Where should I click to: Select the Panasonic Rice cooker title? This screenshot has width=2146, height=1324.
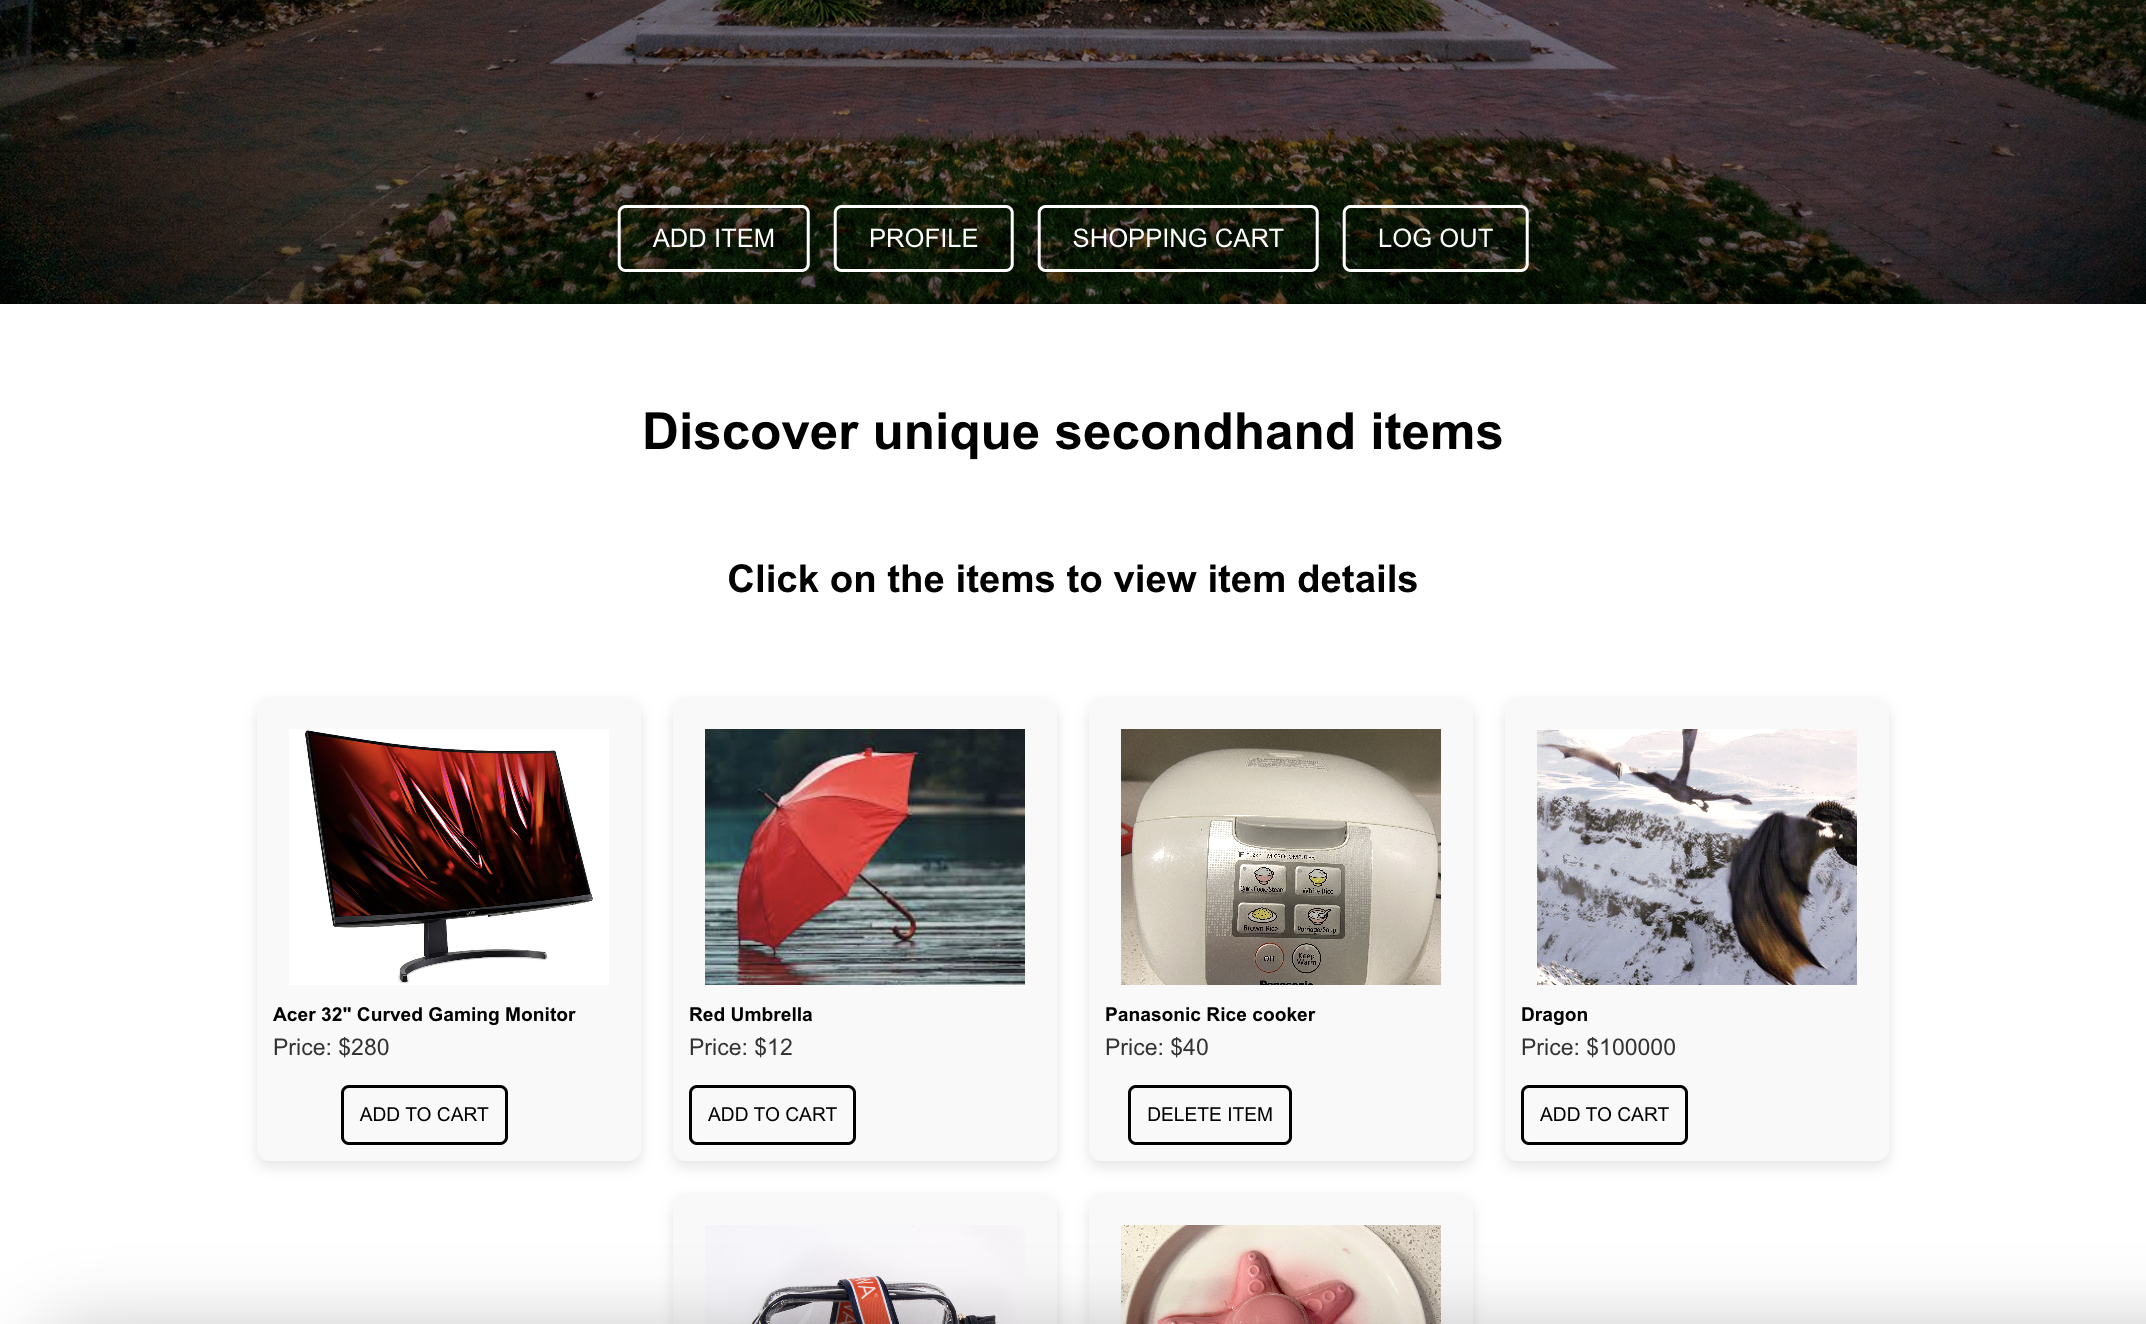coord(1210,1014)
